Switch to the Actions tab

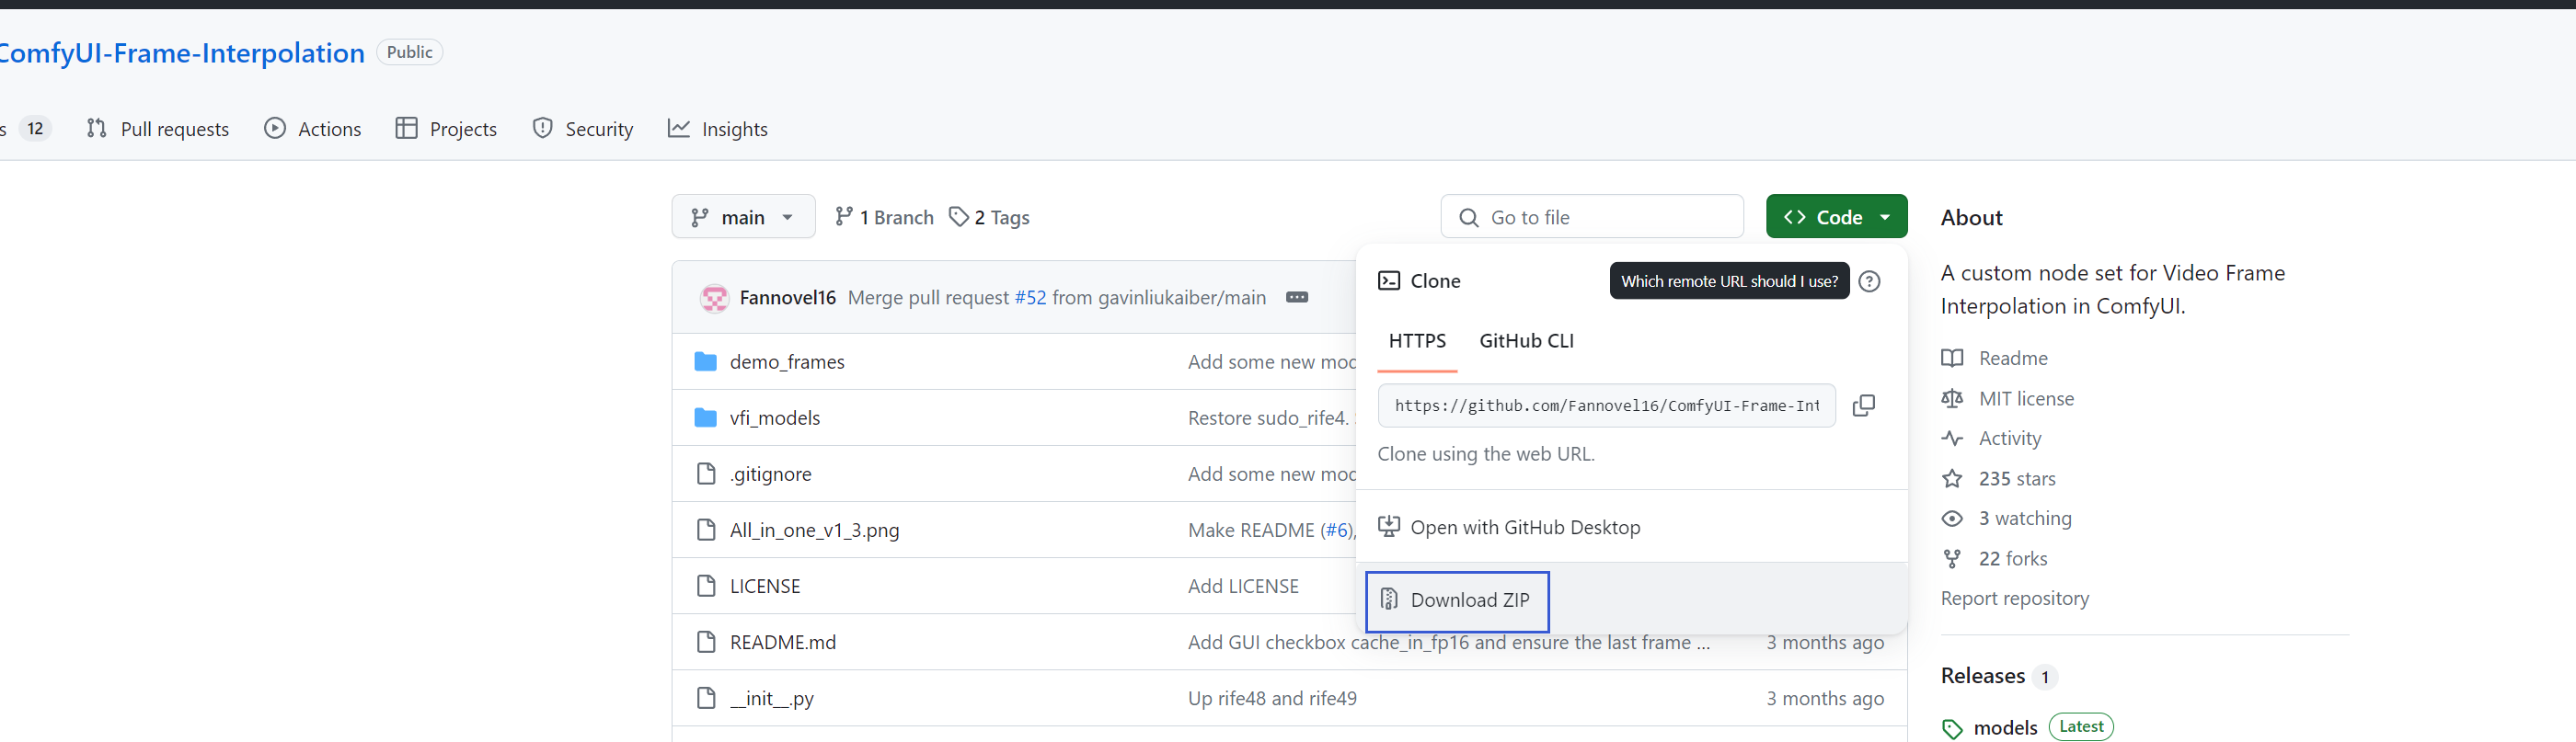point(313,129)
